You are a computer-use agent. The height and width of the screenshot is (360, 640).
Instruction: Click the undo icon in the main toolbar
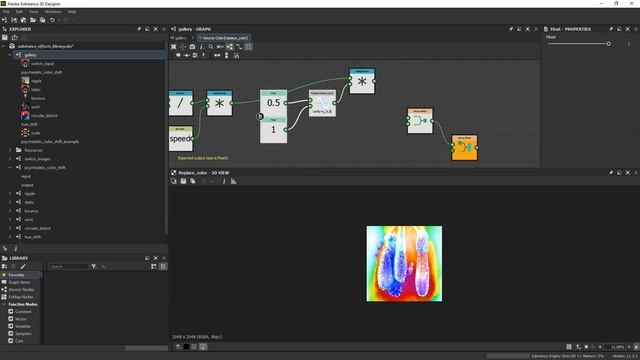pyautogui.click(x=52, y=20)
